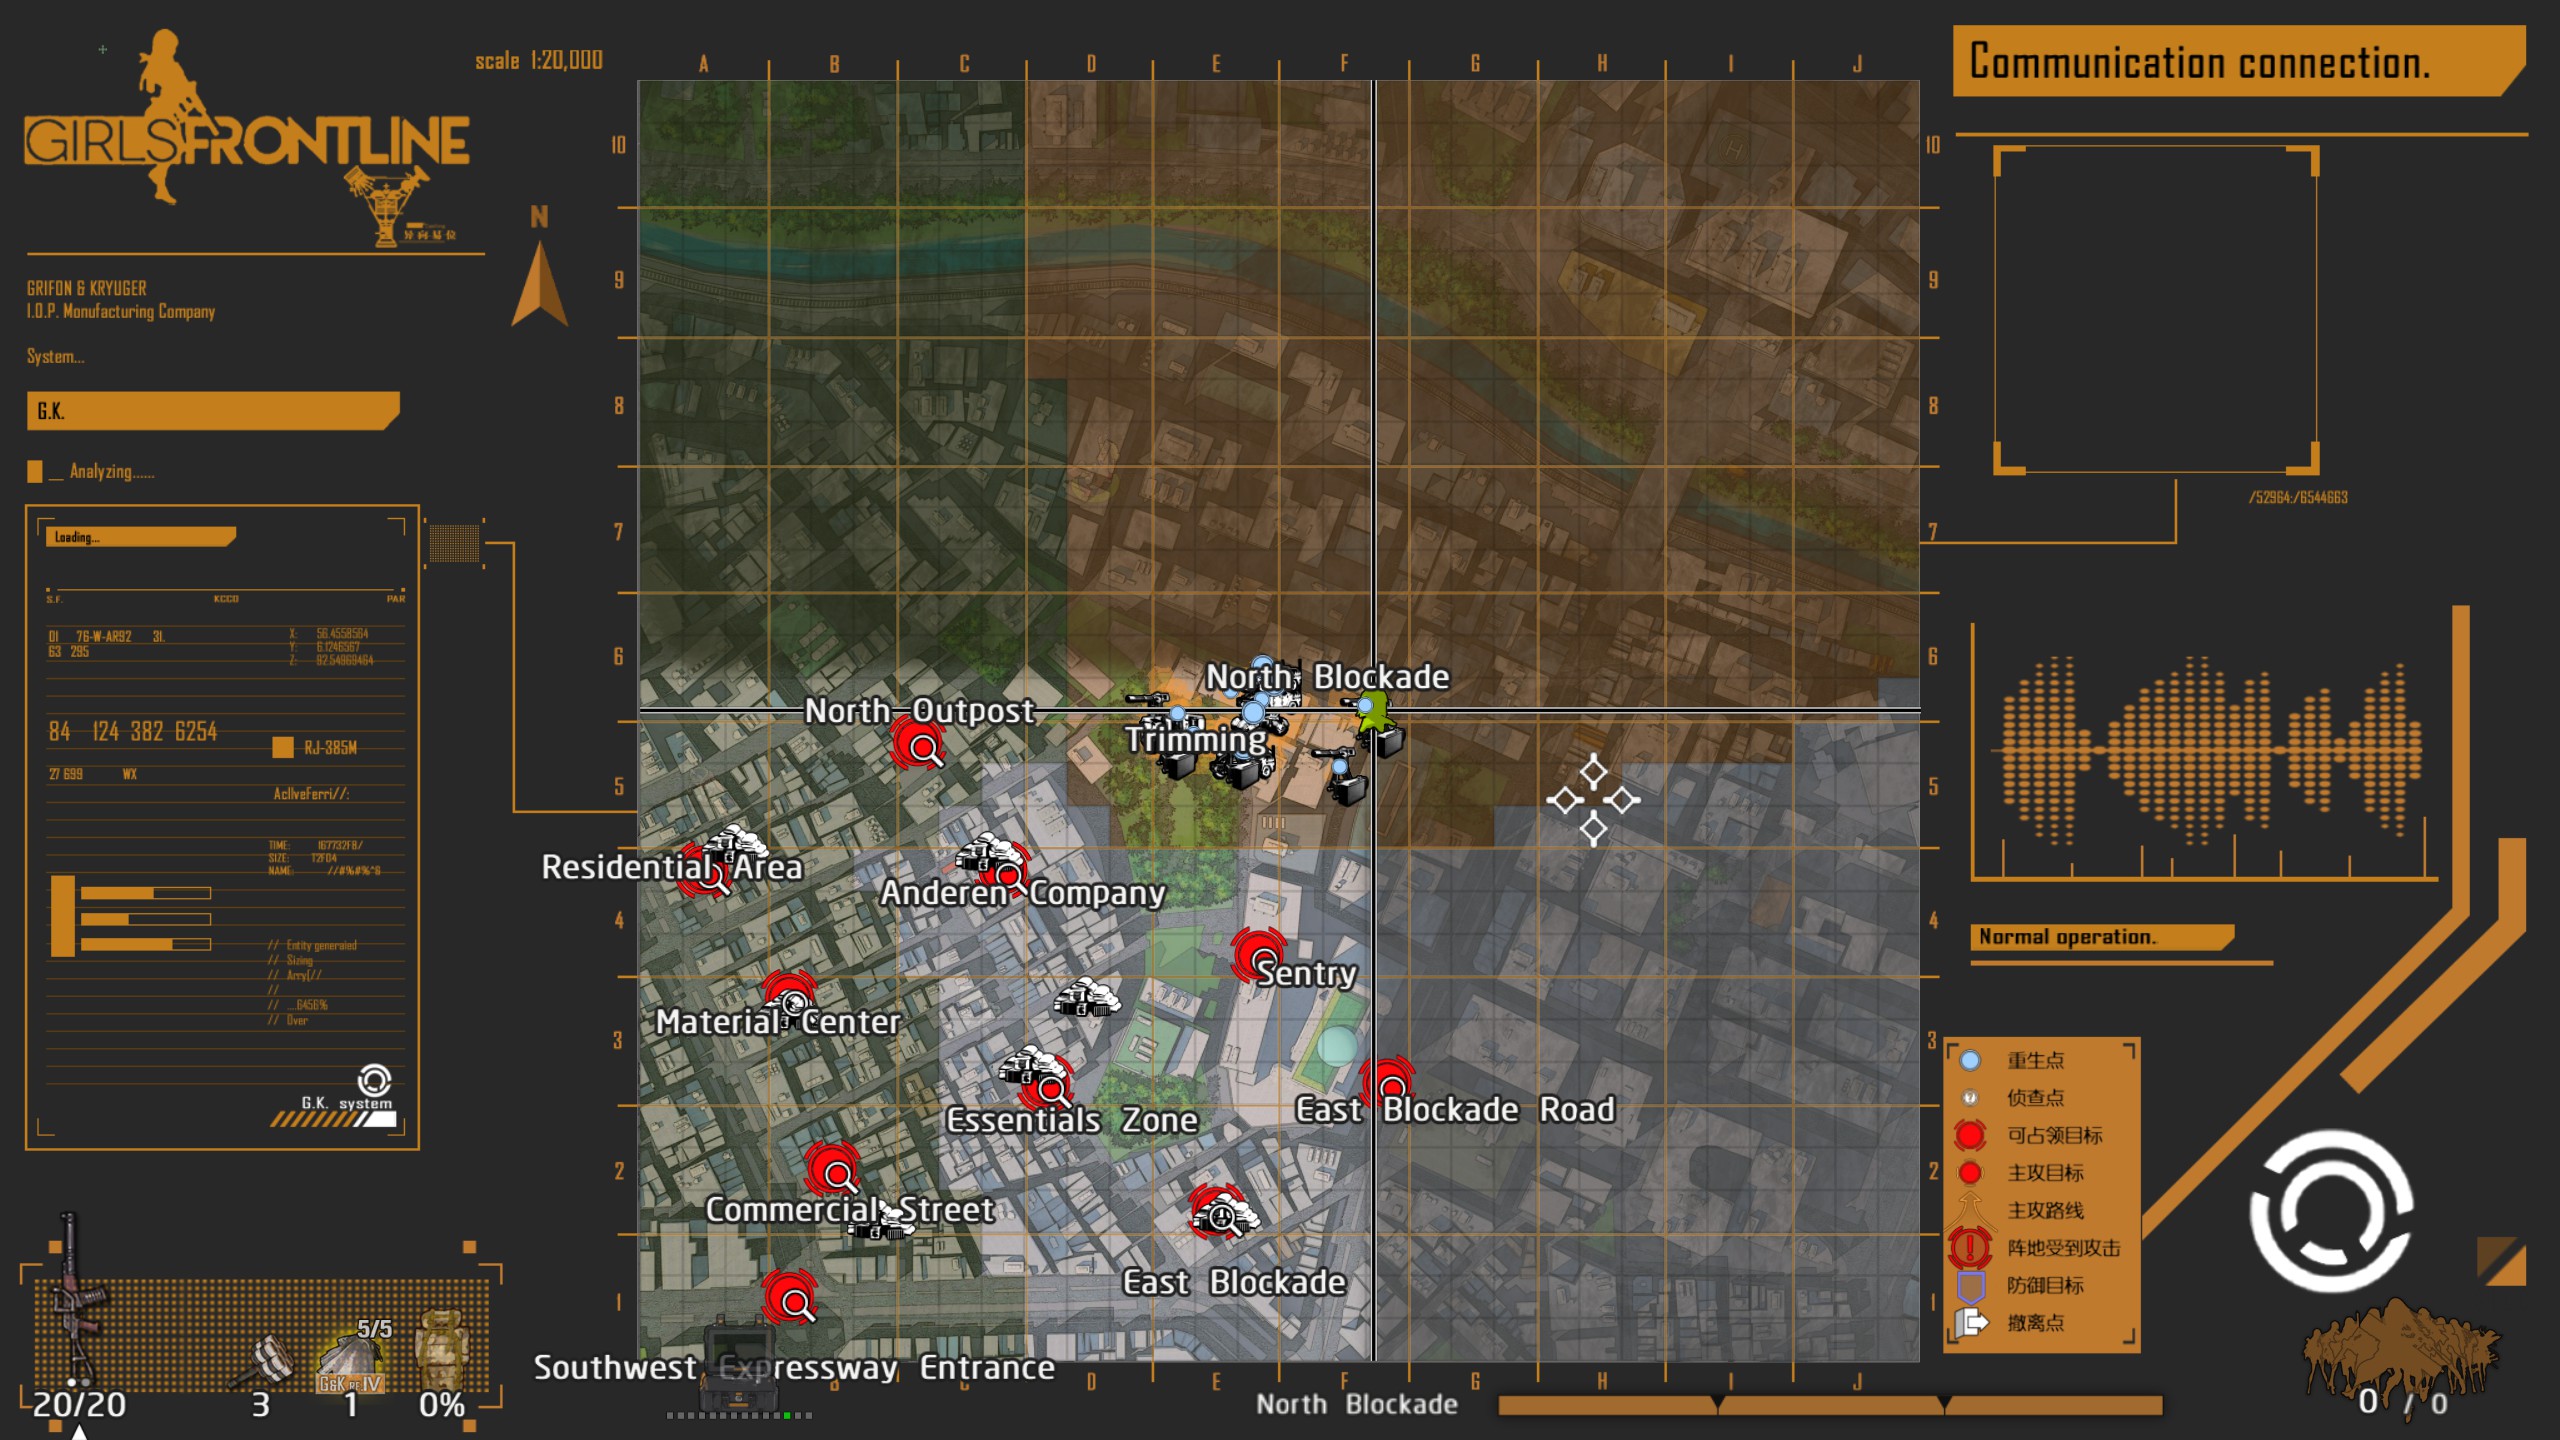Click the small G.K. system logo in data panel
2560x1440 pixels.
coord(374,1080)
